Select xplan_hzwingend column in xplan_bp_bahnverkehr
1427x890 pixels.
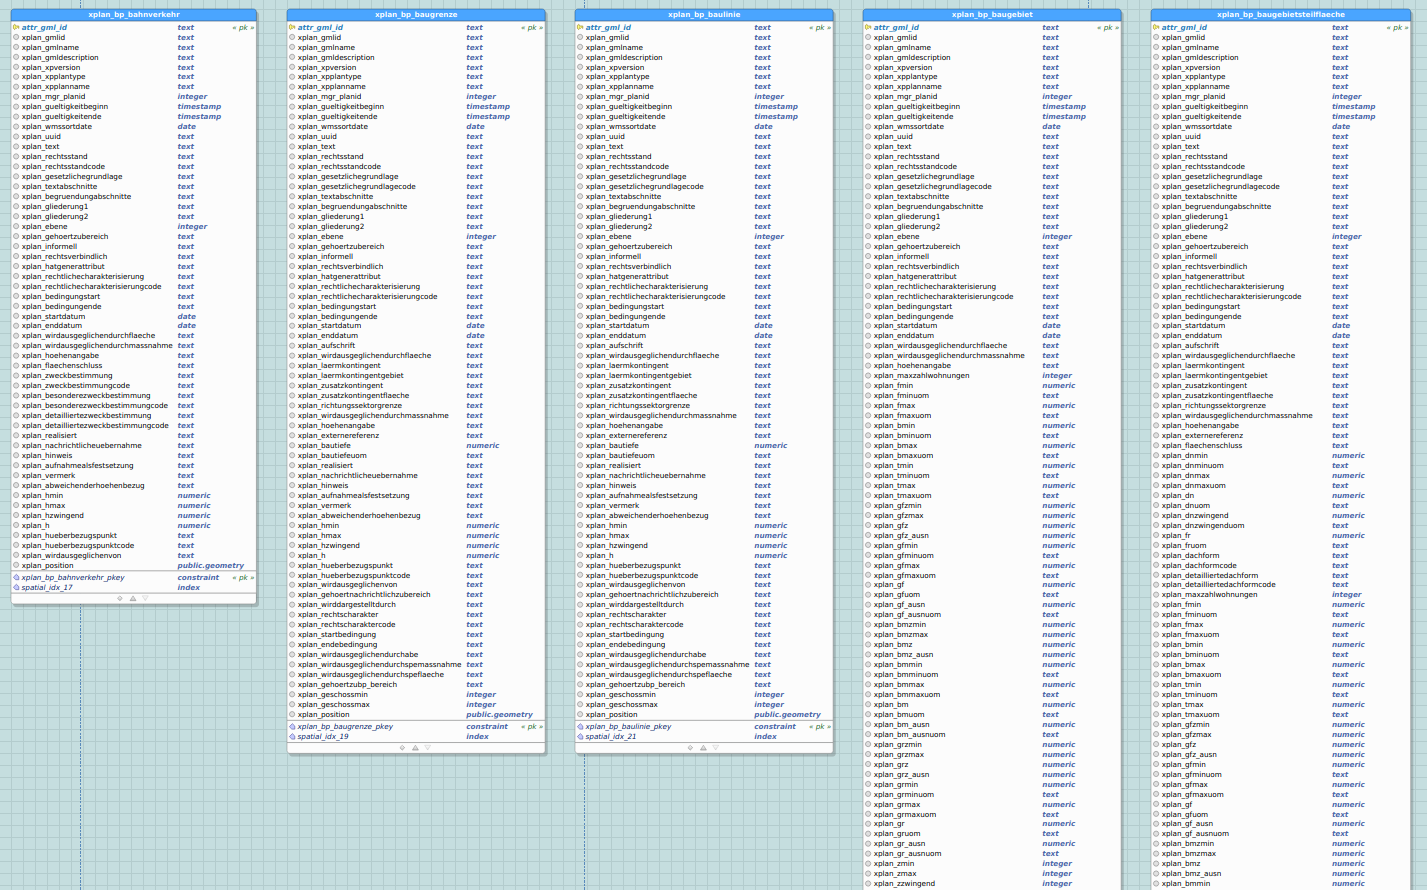coord(134,516)
